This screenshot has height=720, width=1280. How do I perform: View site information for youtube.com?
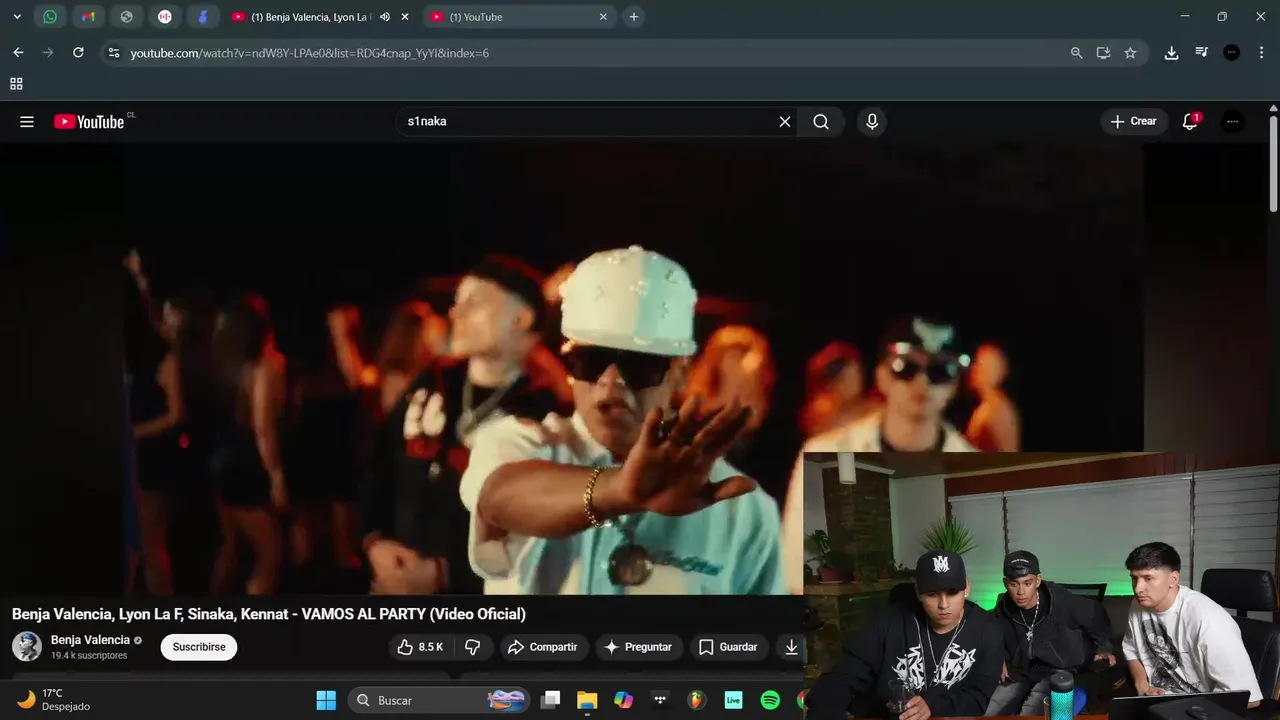point(113,53)
